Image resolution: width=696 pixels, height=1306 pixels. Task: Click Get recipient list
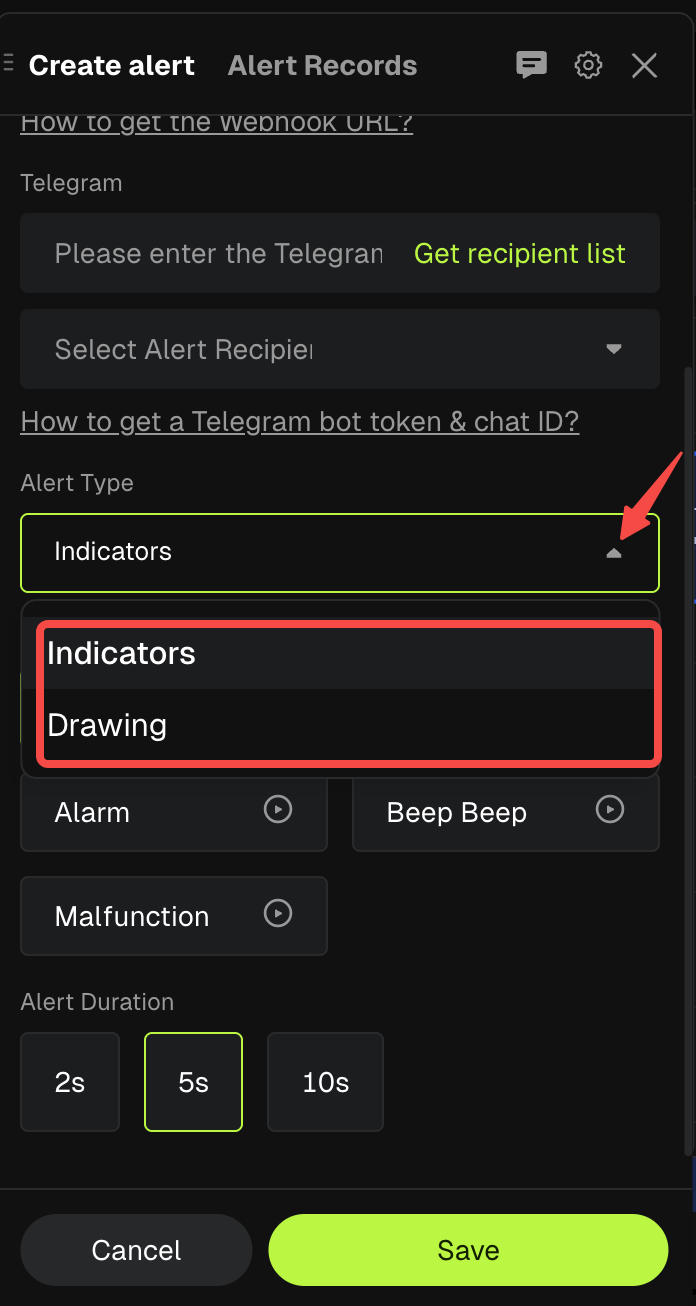coord(519,253)
